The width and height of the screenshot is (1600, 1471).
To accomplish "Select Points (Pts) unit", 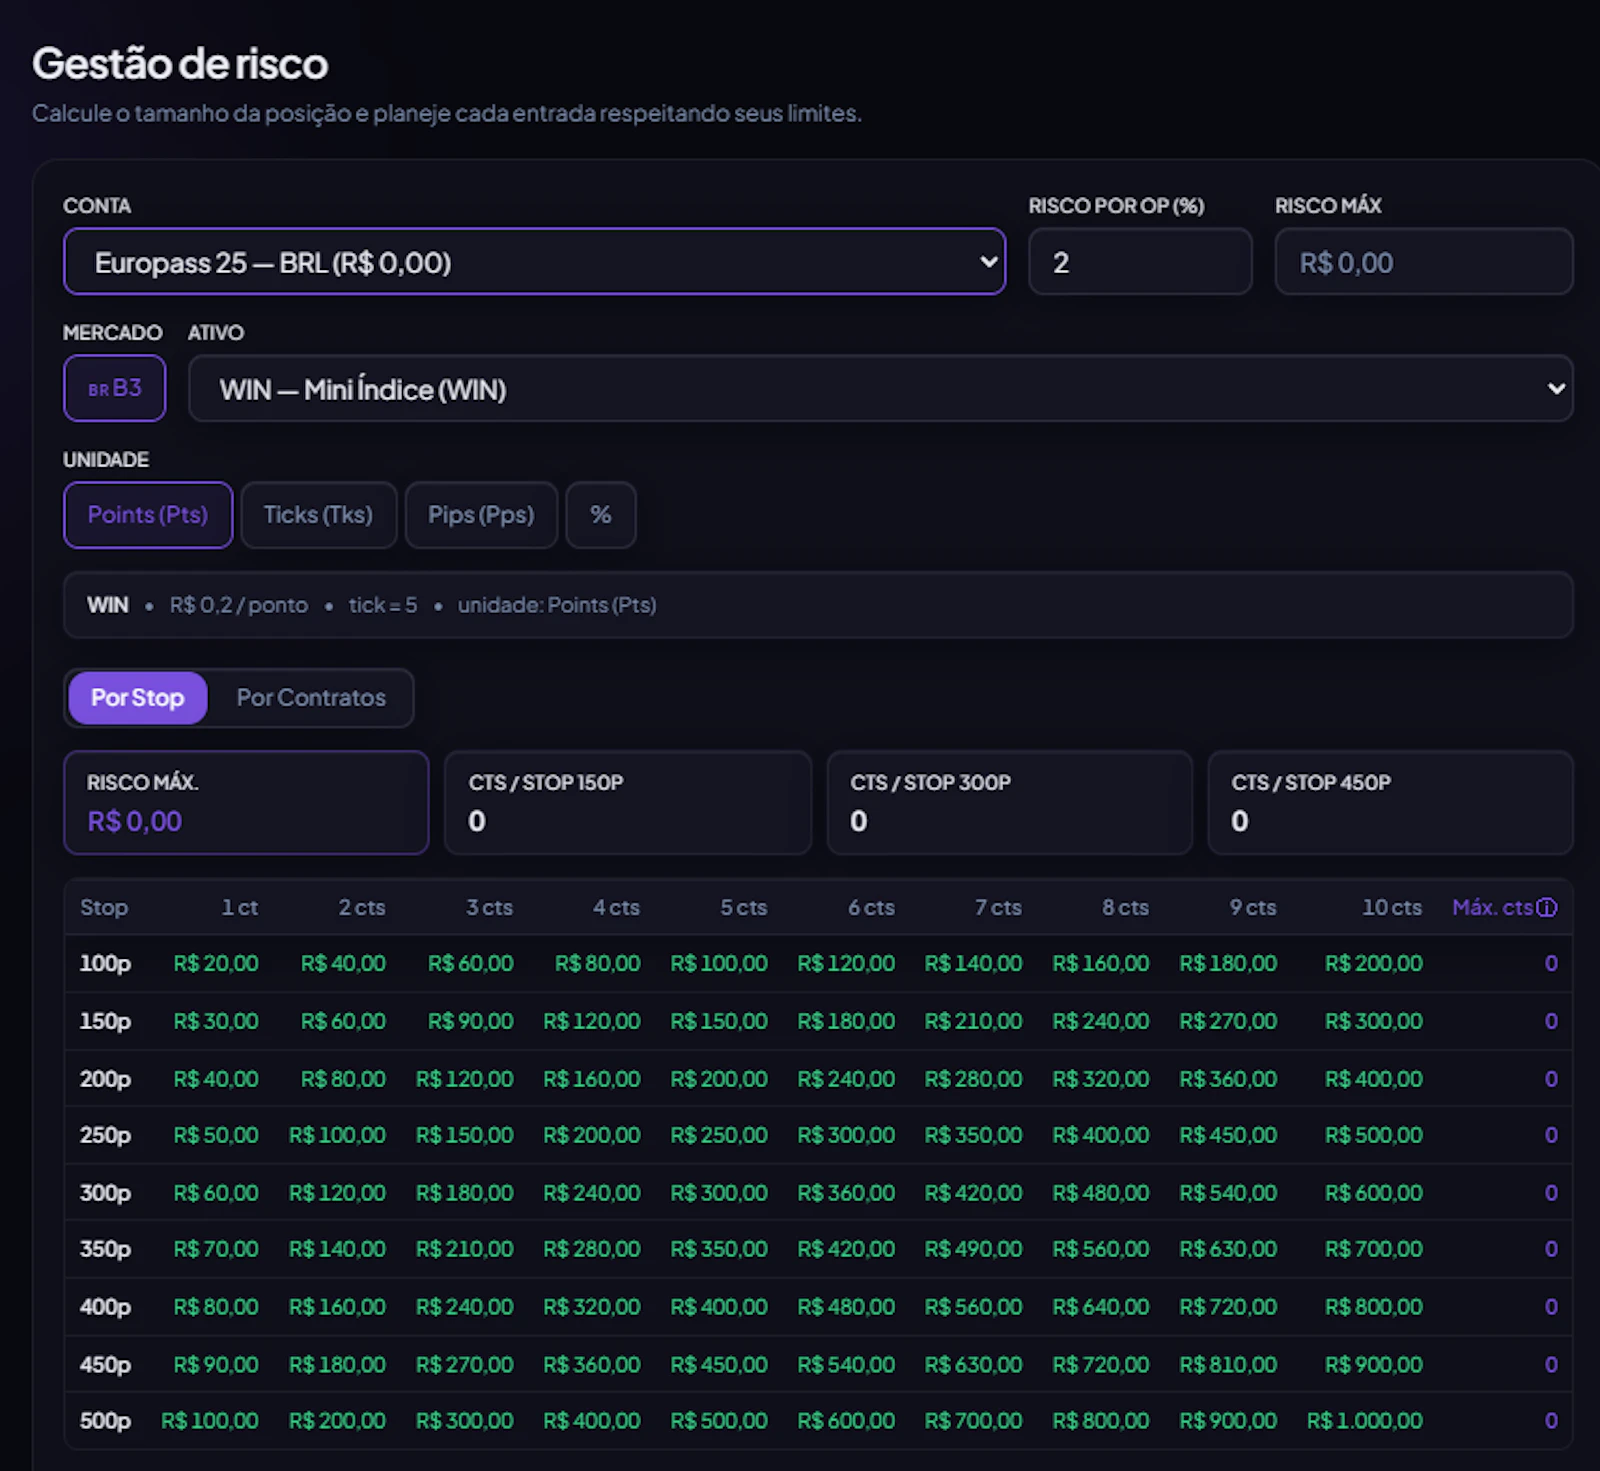I will pos(148,515).
